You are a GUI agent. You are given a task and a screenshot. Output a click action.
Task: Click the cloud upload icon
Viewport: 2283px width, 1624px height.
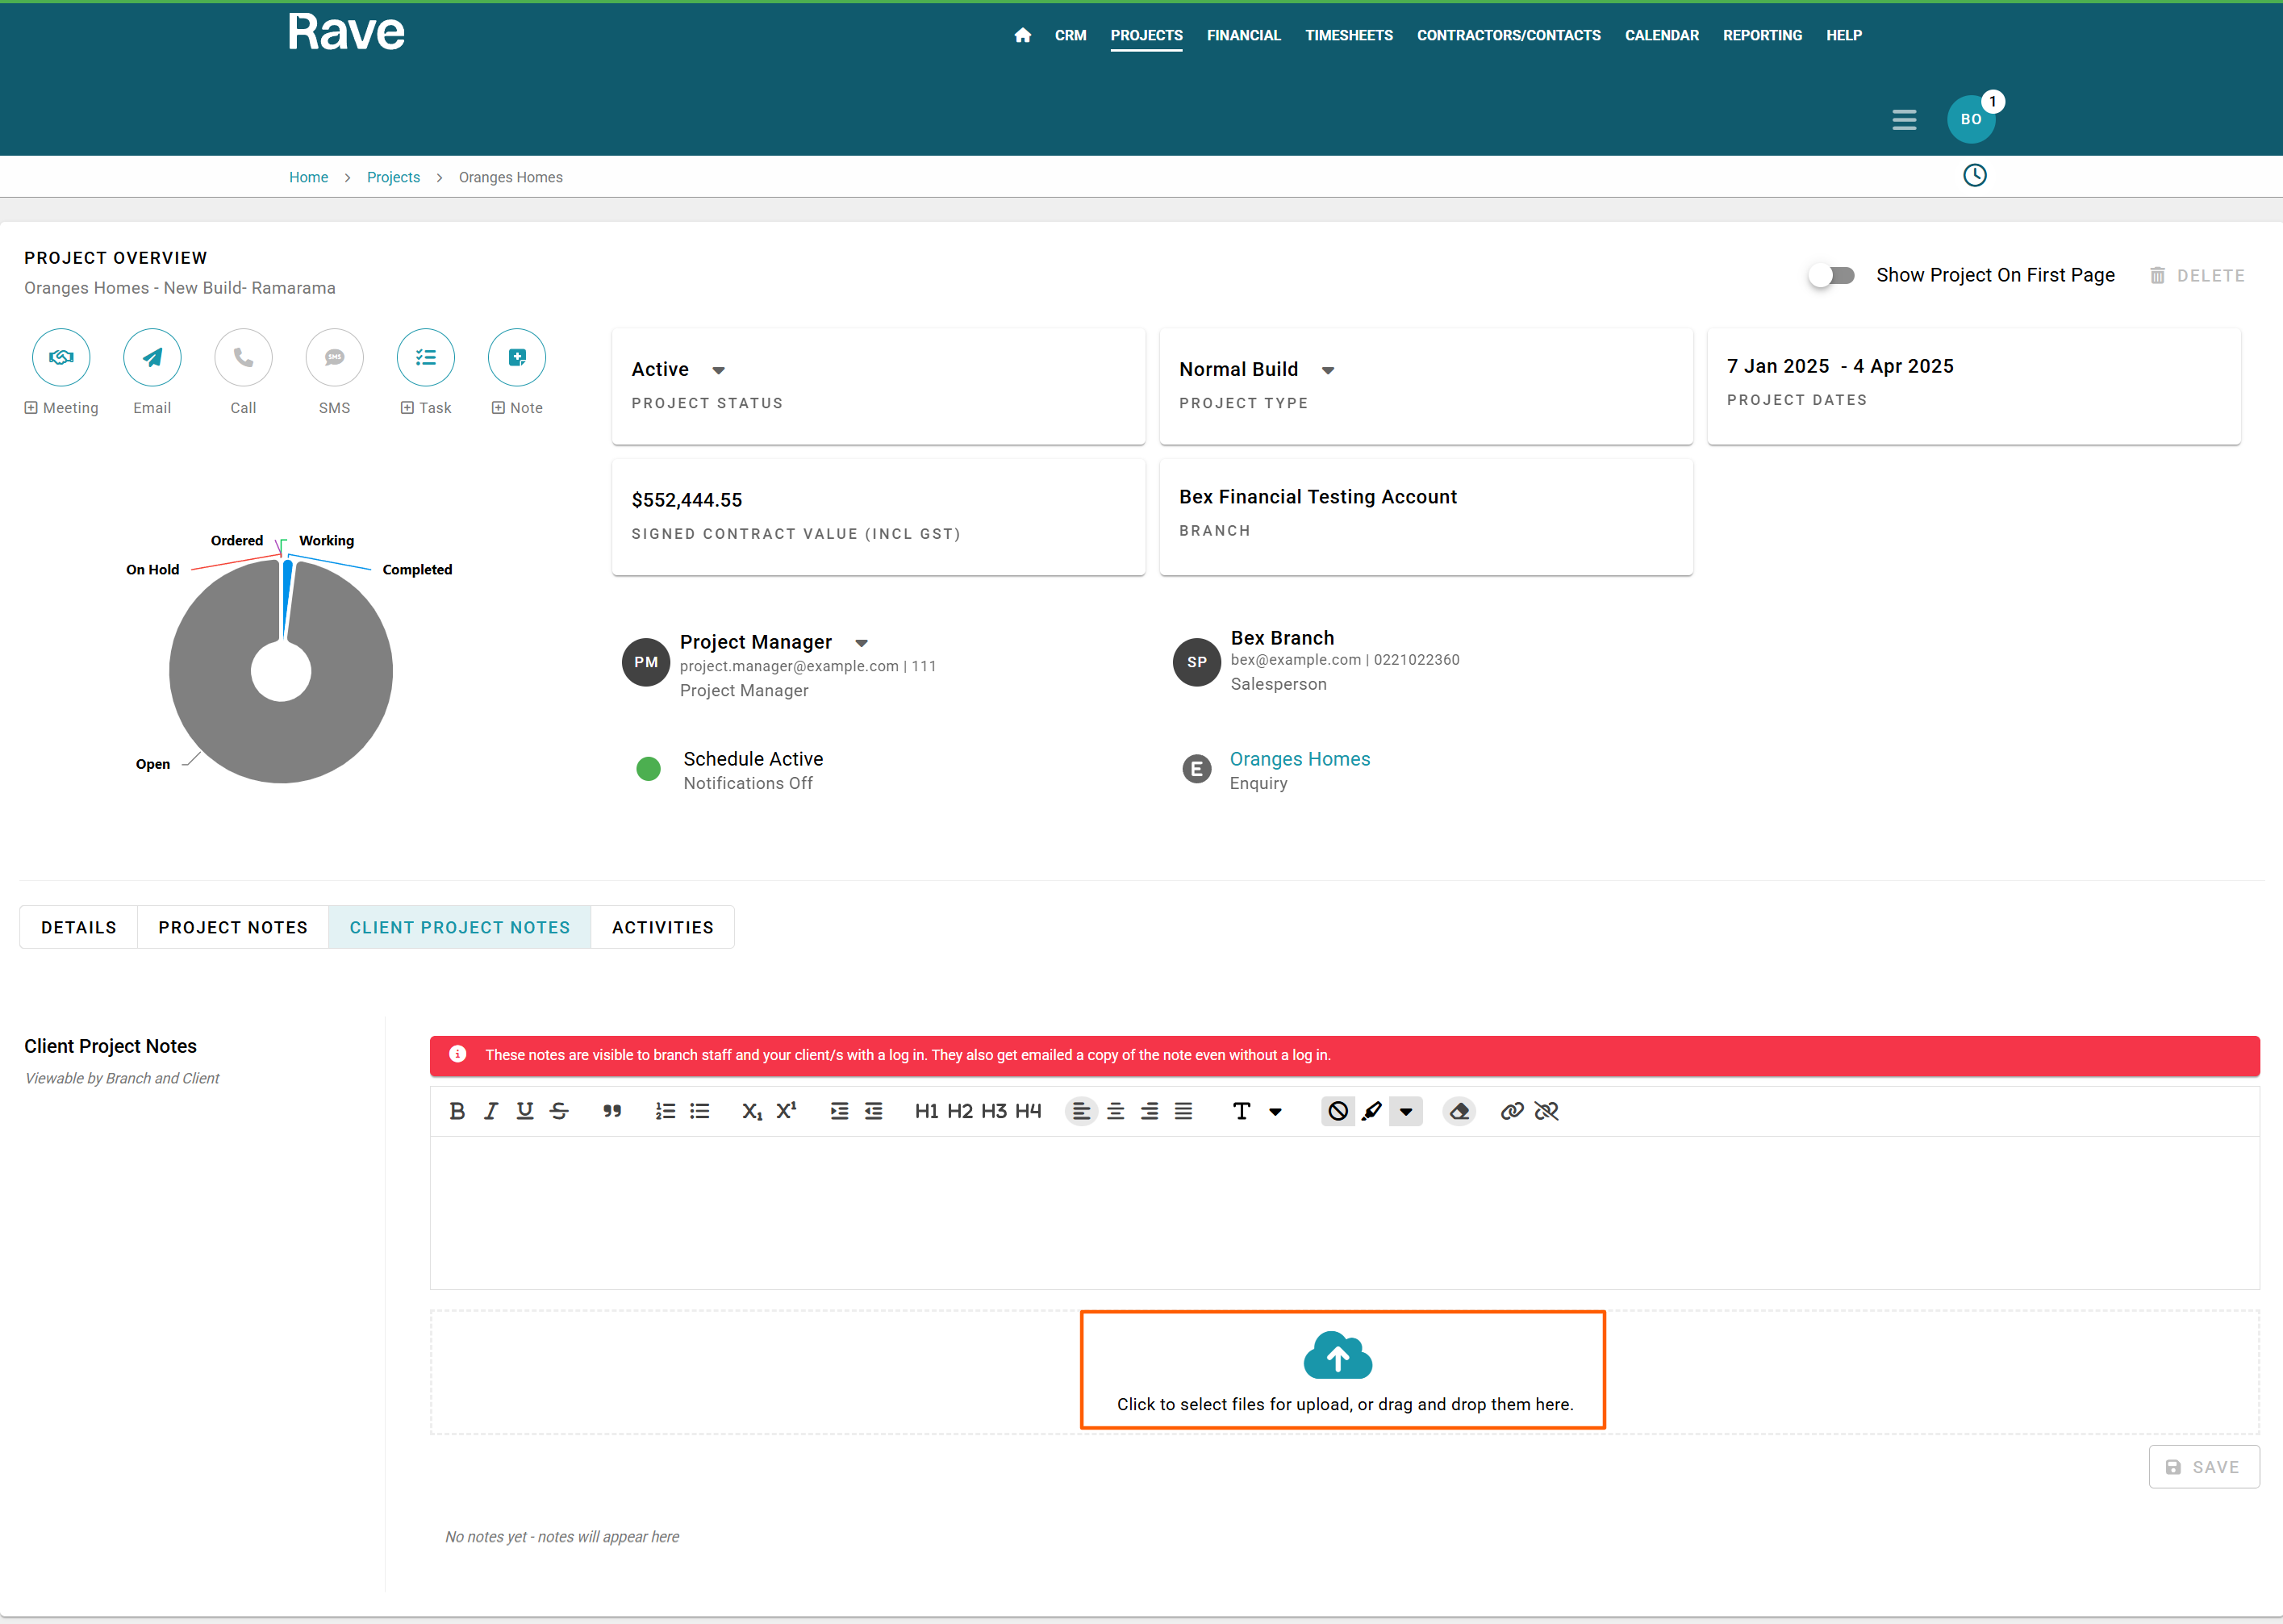[1337, 1356]
